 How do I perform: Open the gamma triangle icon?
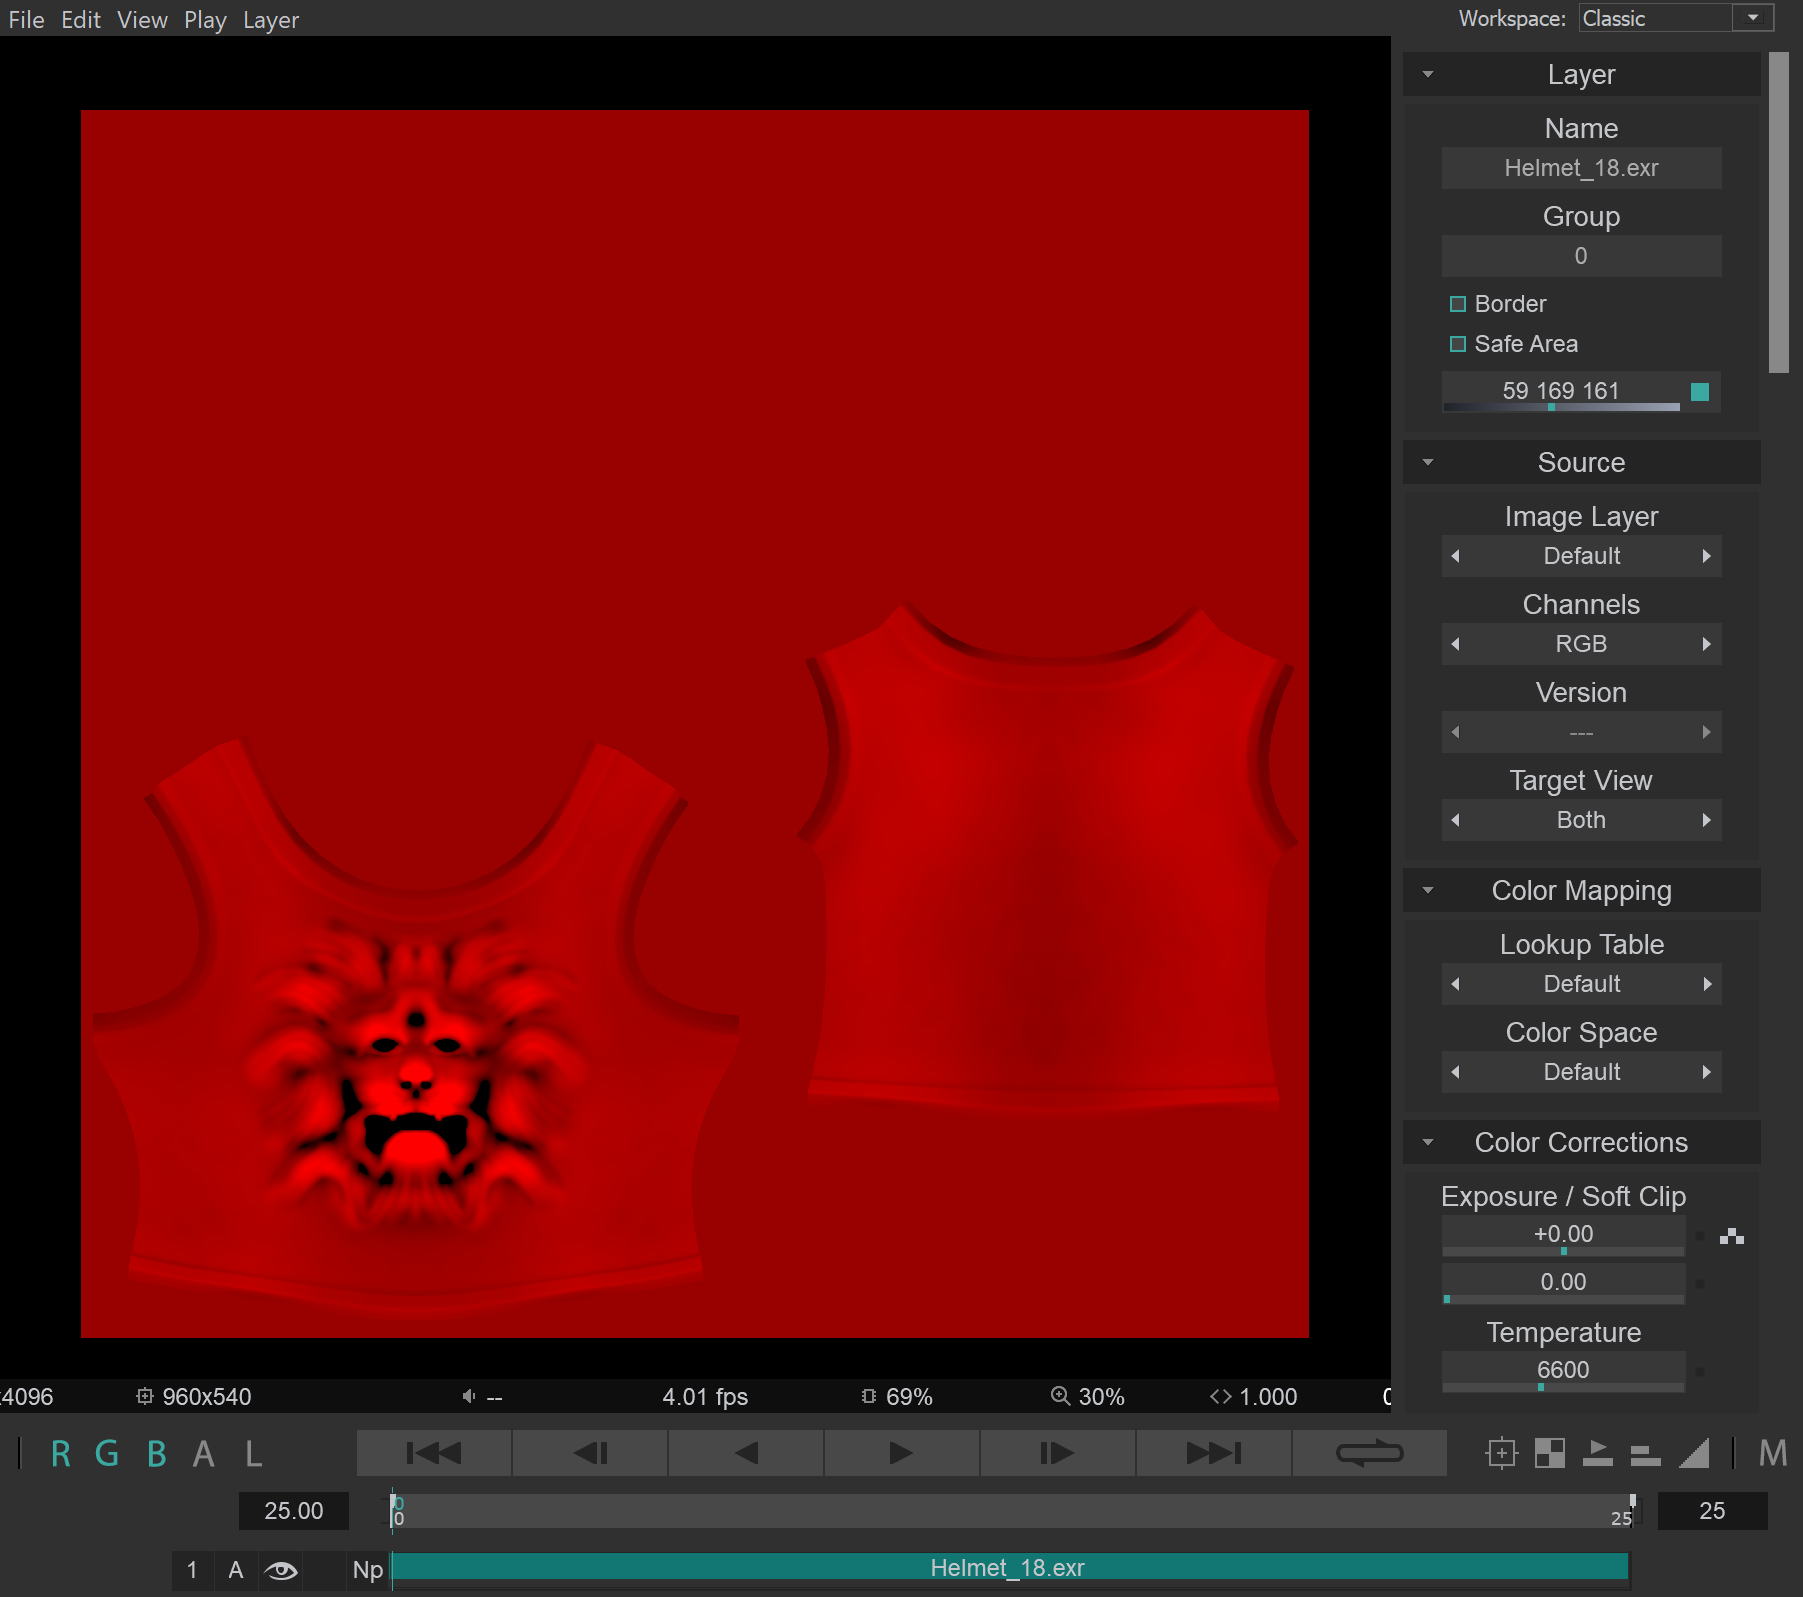(1694, 1453)
